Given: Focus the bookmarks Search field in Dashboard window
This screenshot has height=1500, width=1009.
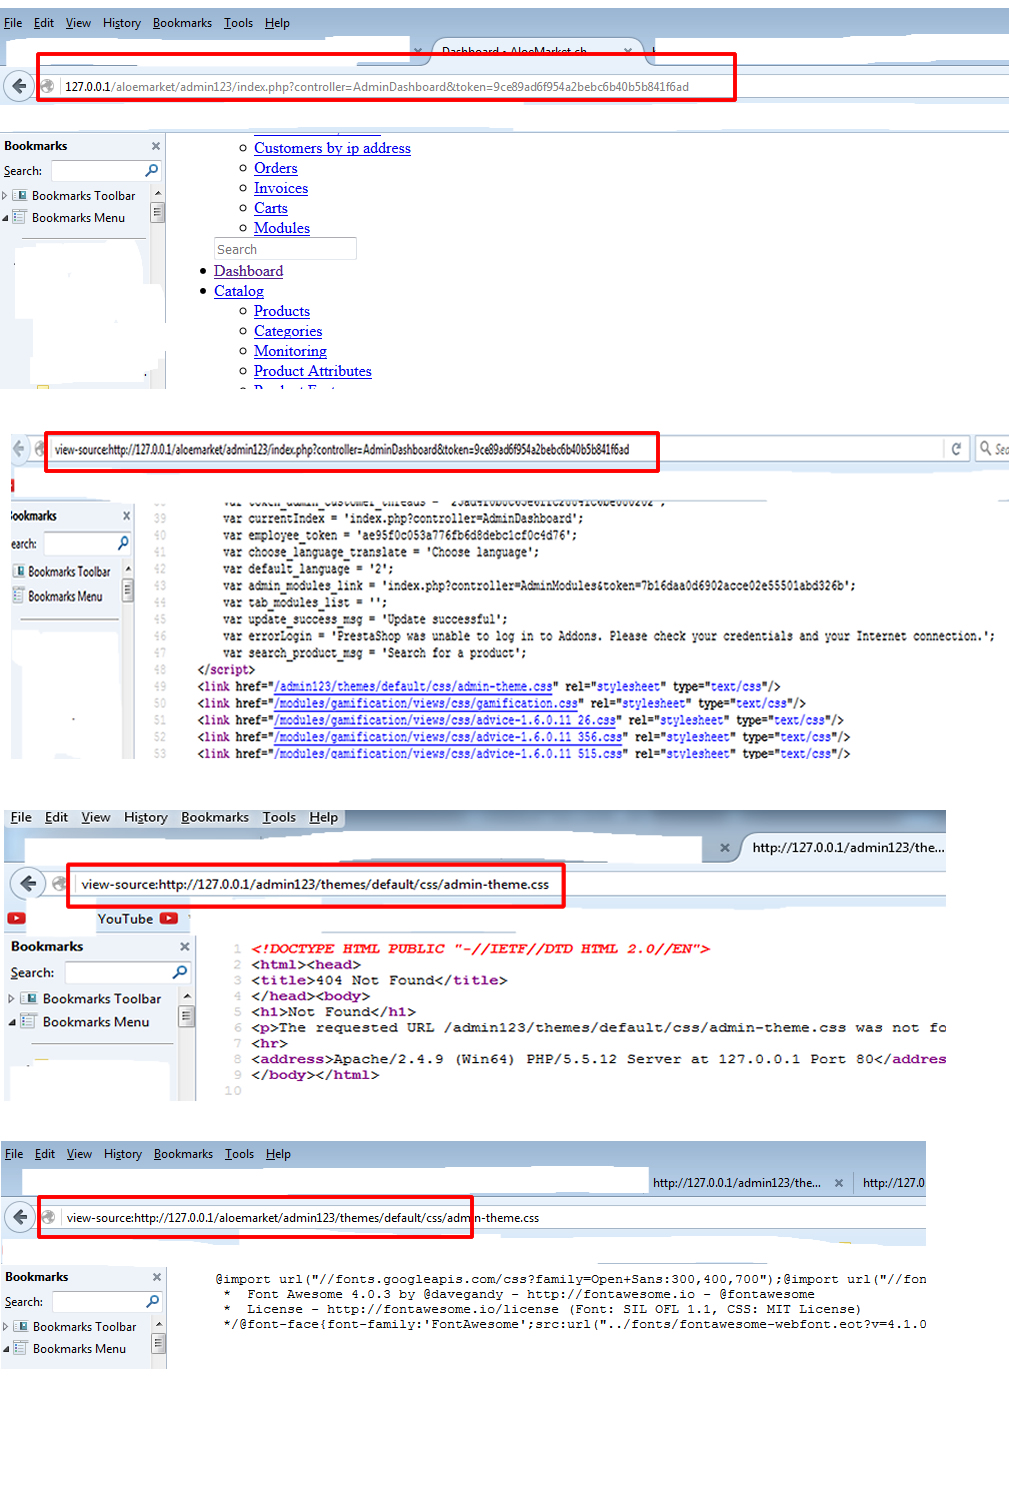Looking at the screenshot, I should [97, 171].
